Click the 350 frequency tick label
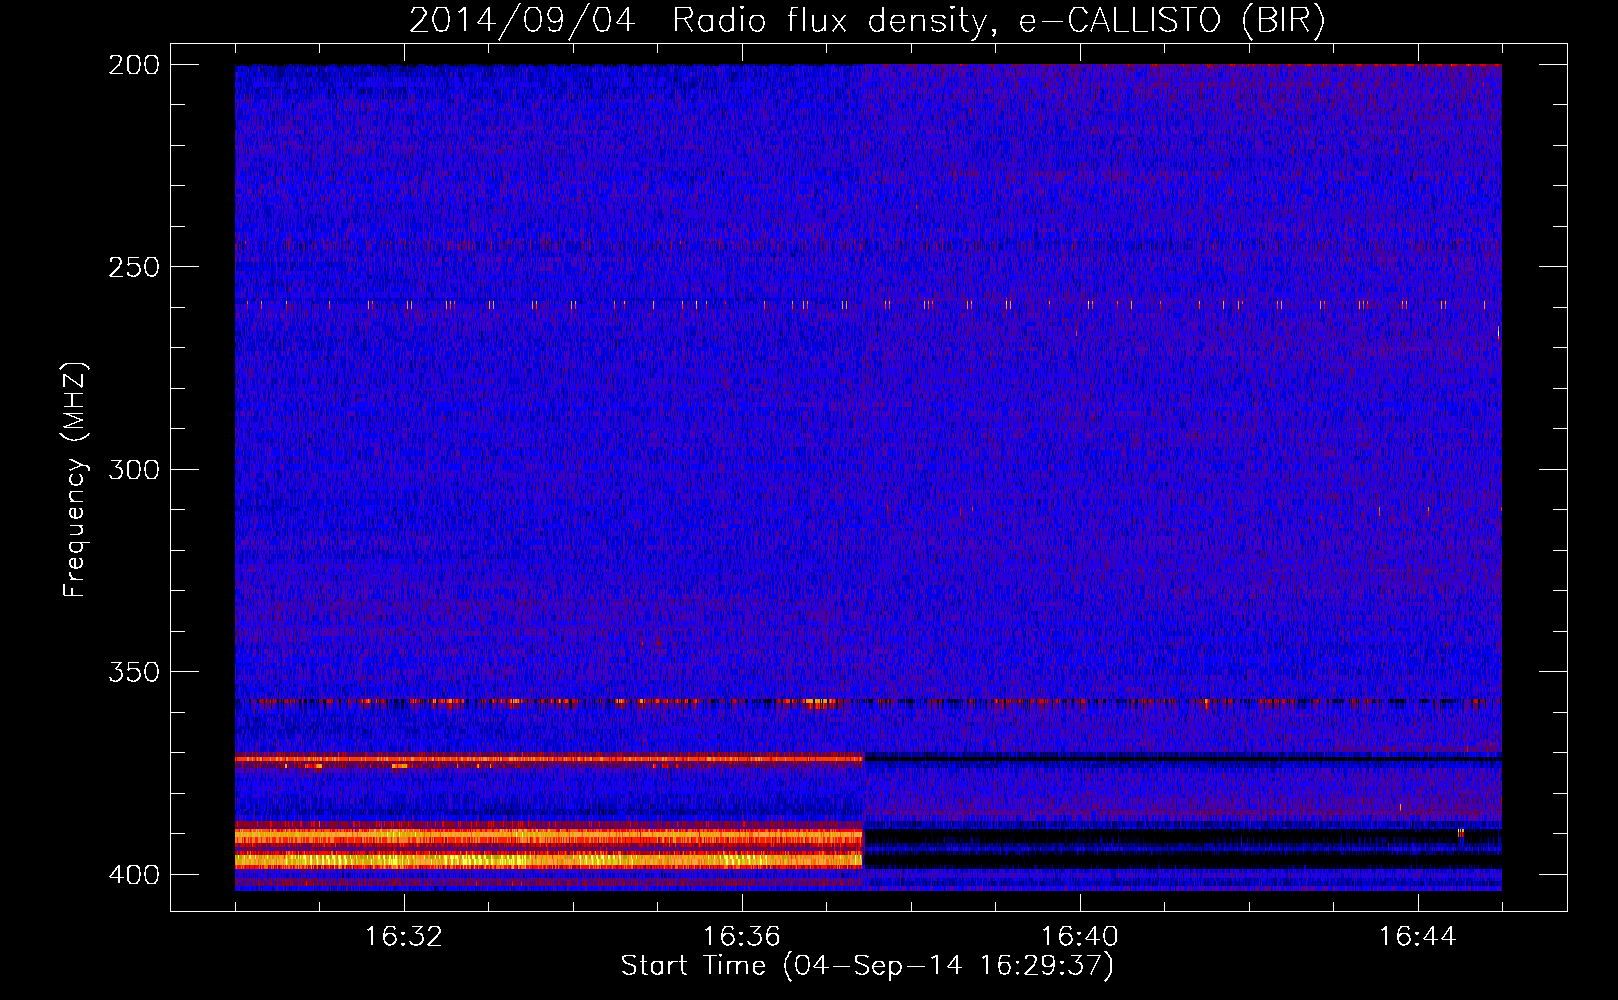 [134, 672]
